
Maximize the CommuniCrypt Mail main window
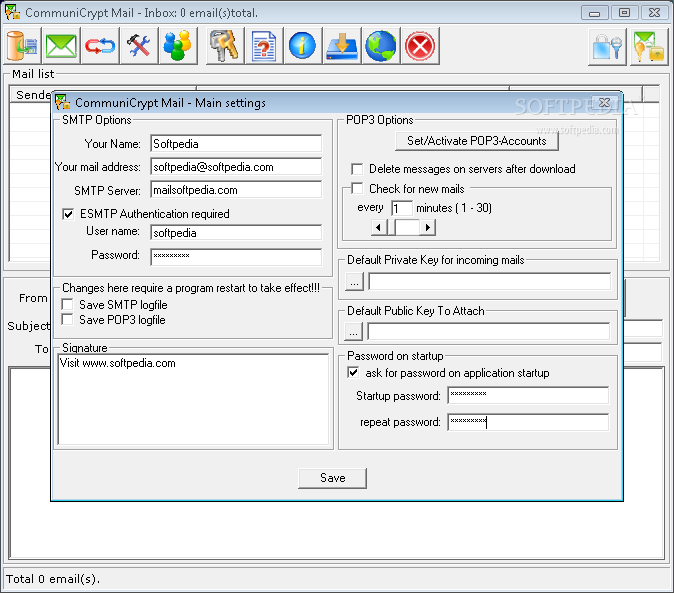[x=624, y=13]
